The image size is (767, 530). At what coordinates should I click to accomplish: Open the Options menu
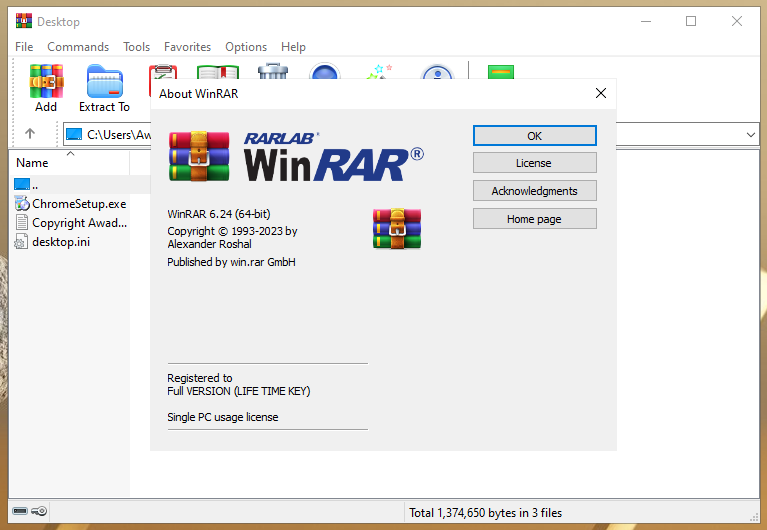[x=246, y=47]
